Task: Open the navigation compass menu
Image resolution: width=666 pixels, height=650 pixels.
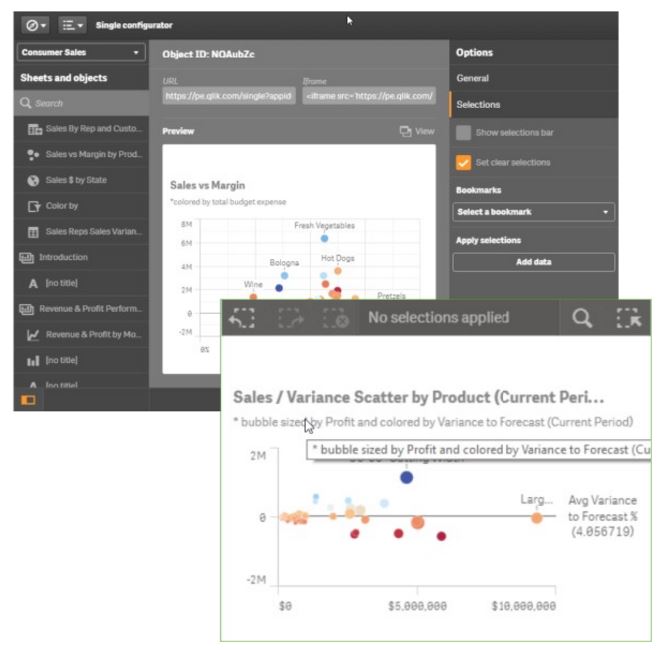Action: (35, 25)
